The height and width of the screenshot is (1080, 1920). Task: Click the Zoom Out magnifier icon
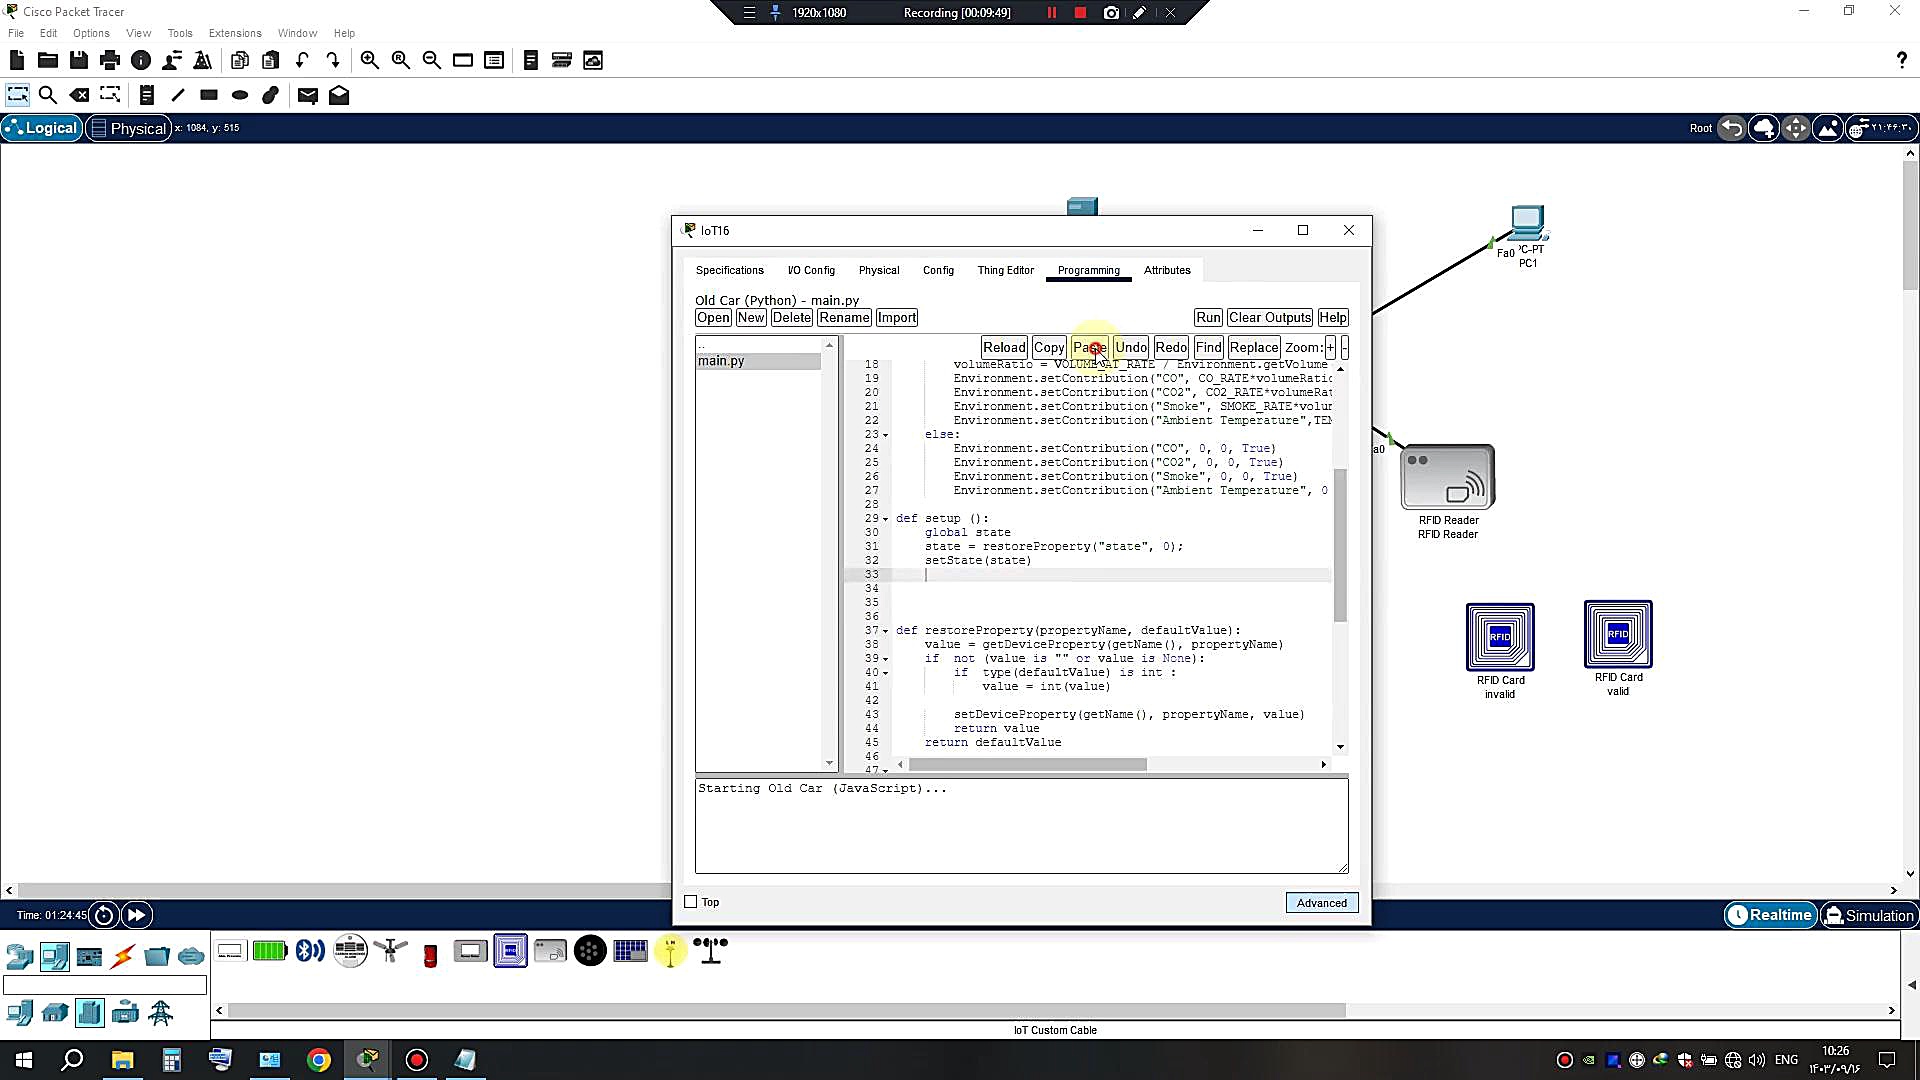tap(432, 60)
